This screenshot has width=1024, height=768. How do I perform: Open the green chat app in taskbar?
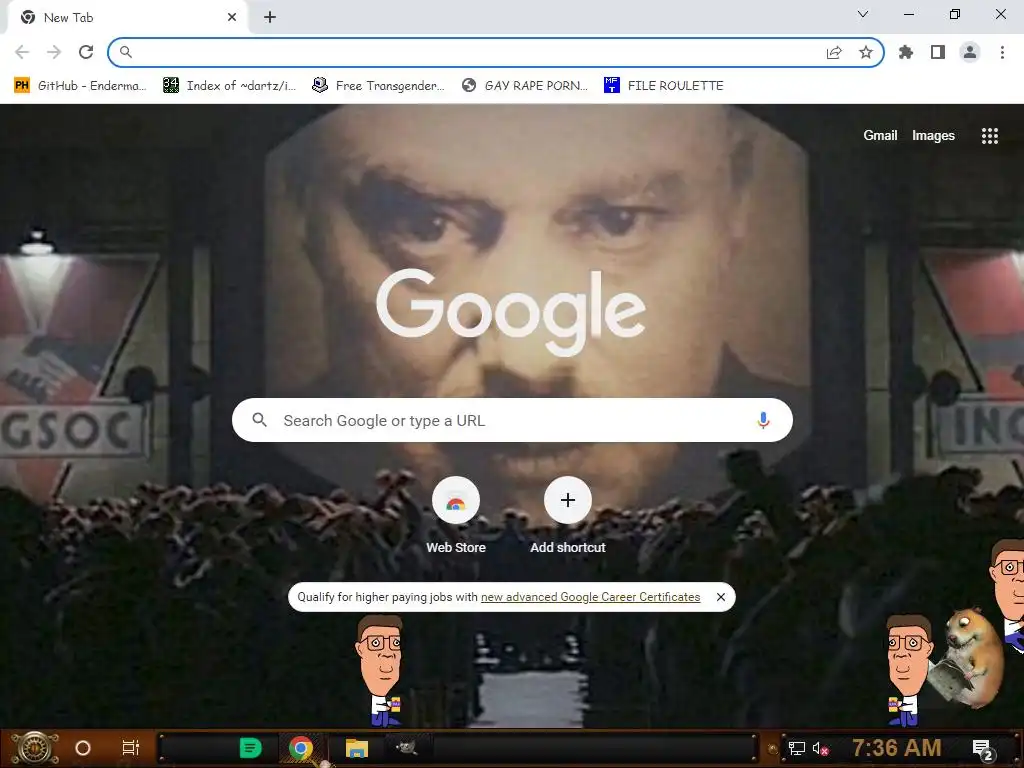(x=251, y=748)
